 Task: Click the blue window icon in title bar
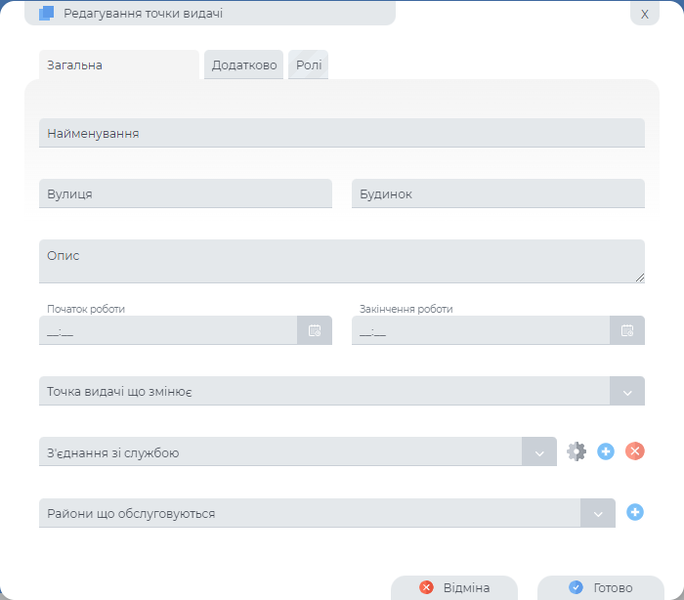[x=46, y=14]
